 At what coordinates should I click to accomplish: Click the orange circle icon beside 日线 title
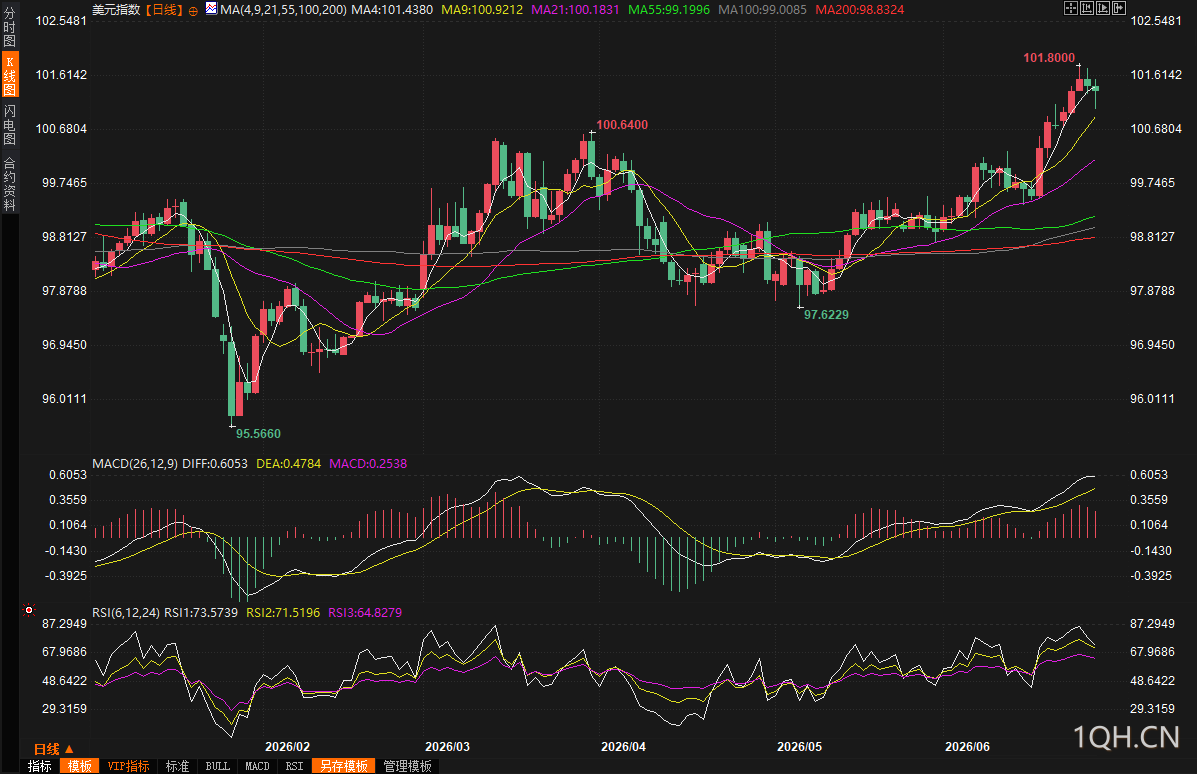pos(193,11)
